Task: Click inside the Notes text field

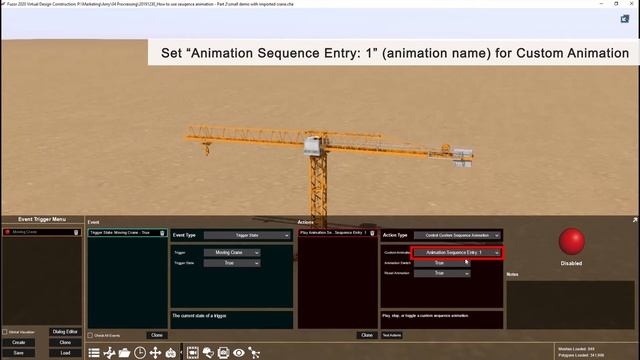Action: coord(570,304)
